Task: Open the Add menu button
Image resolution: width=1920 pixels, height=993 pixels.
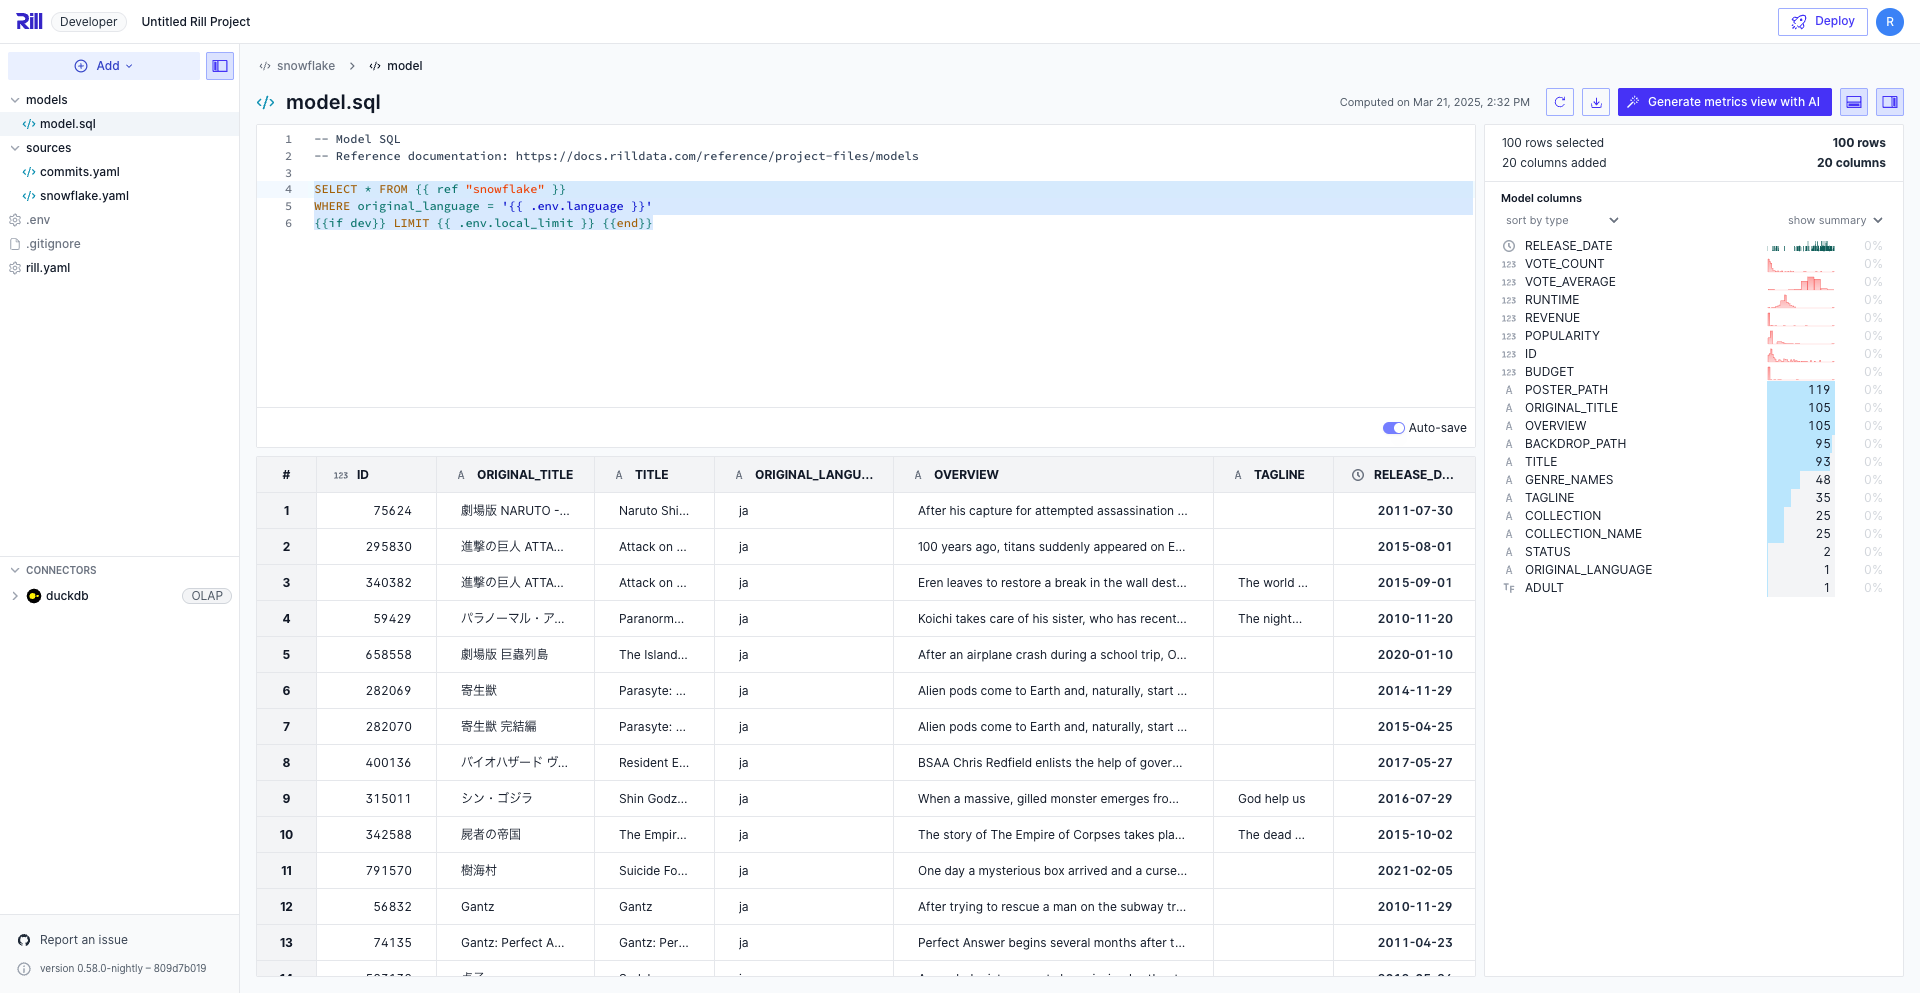Action: pos(104,66)
